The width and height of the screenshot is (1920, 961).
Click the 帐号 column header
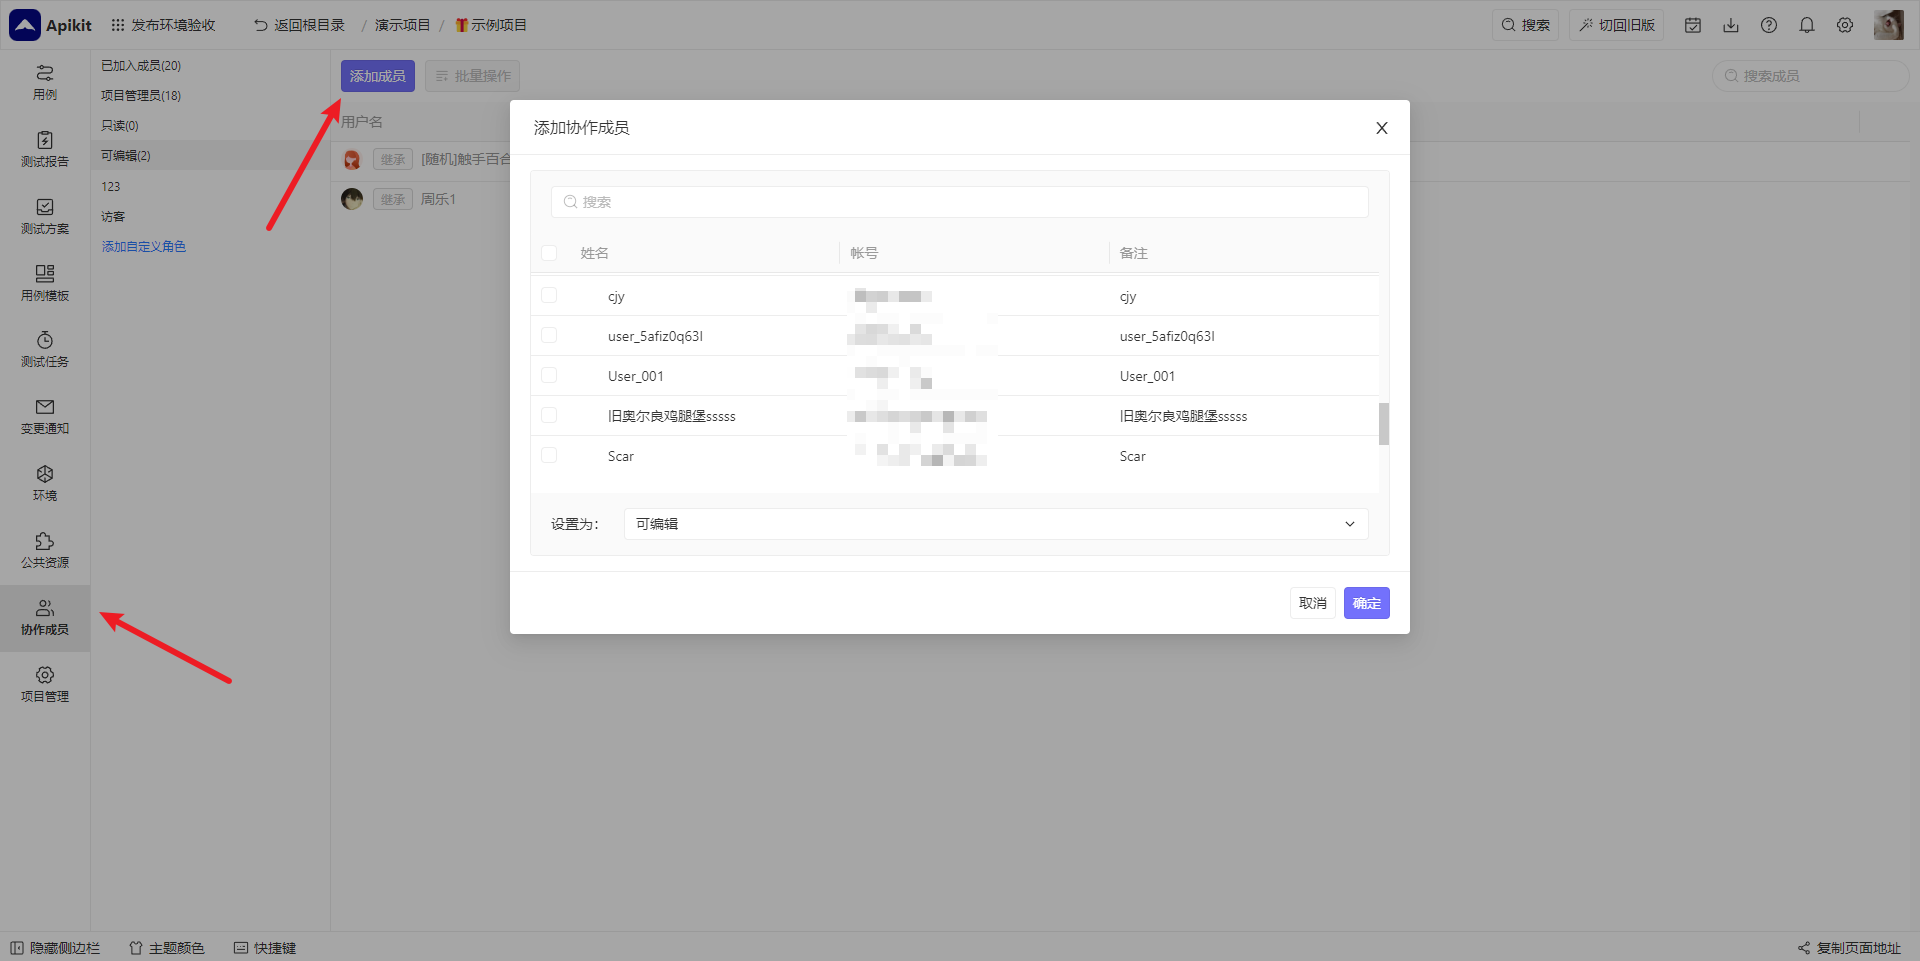(865, 253)
